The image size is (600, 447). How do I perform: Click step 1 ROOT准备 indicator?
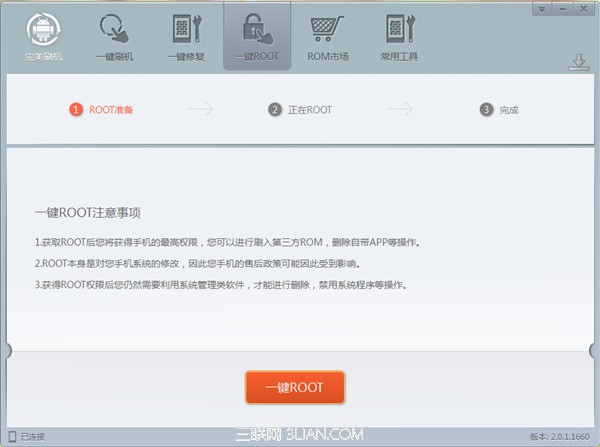[101, 110]
